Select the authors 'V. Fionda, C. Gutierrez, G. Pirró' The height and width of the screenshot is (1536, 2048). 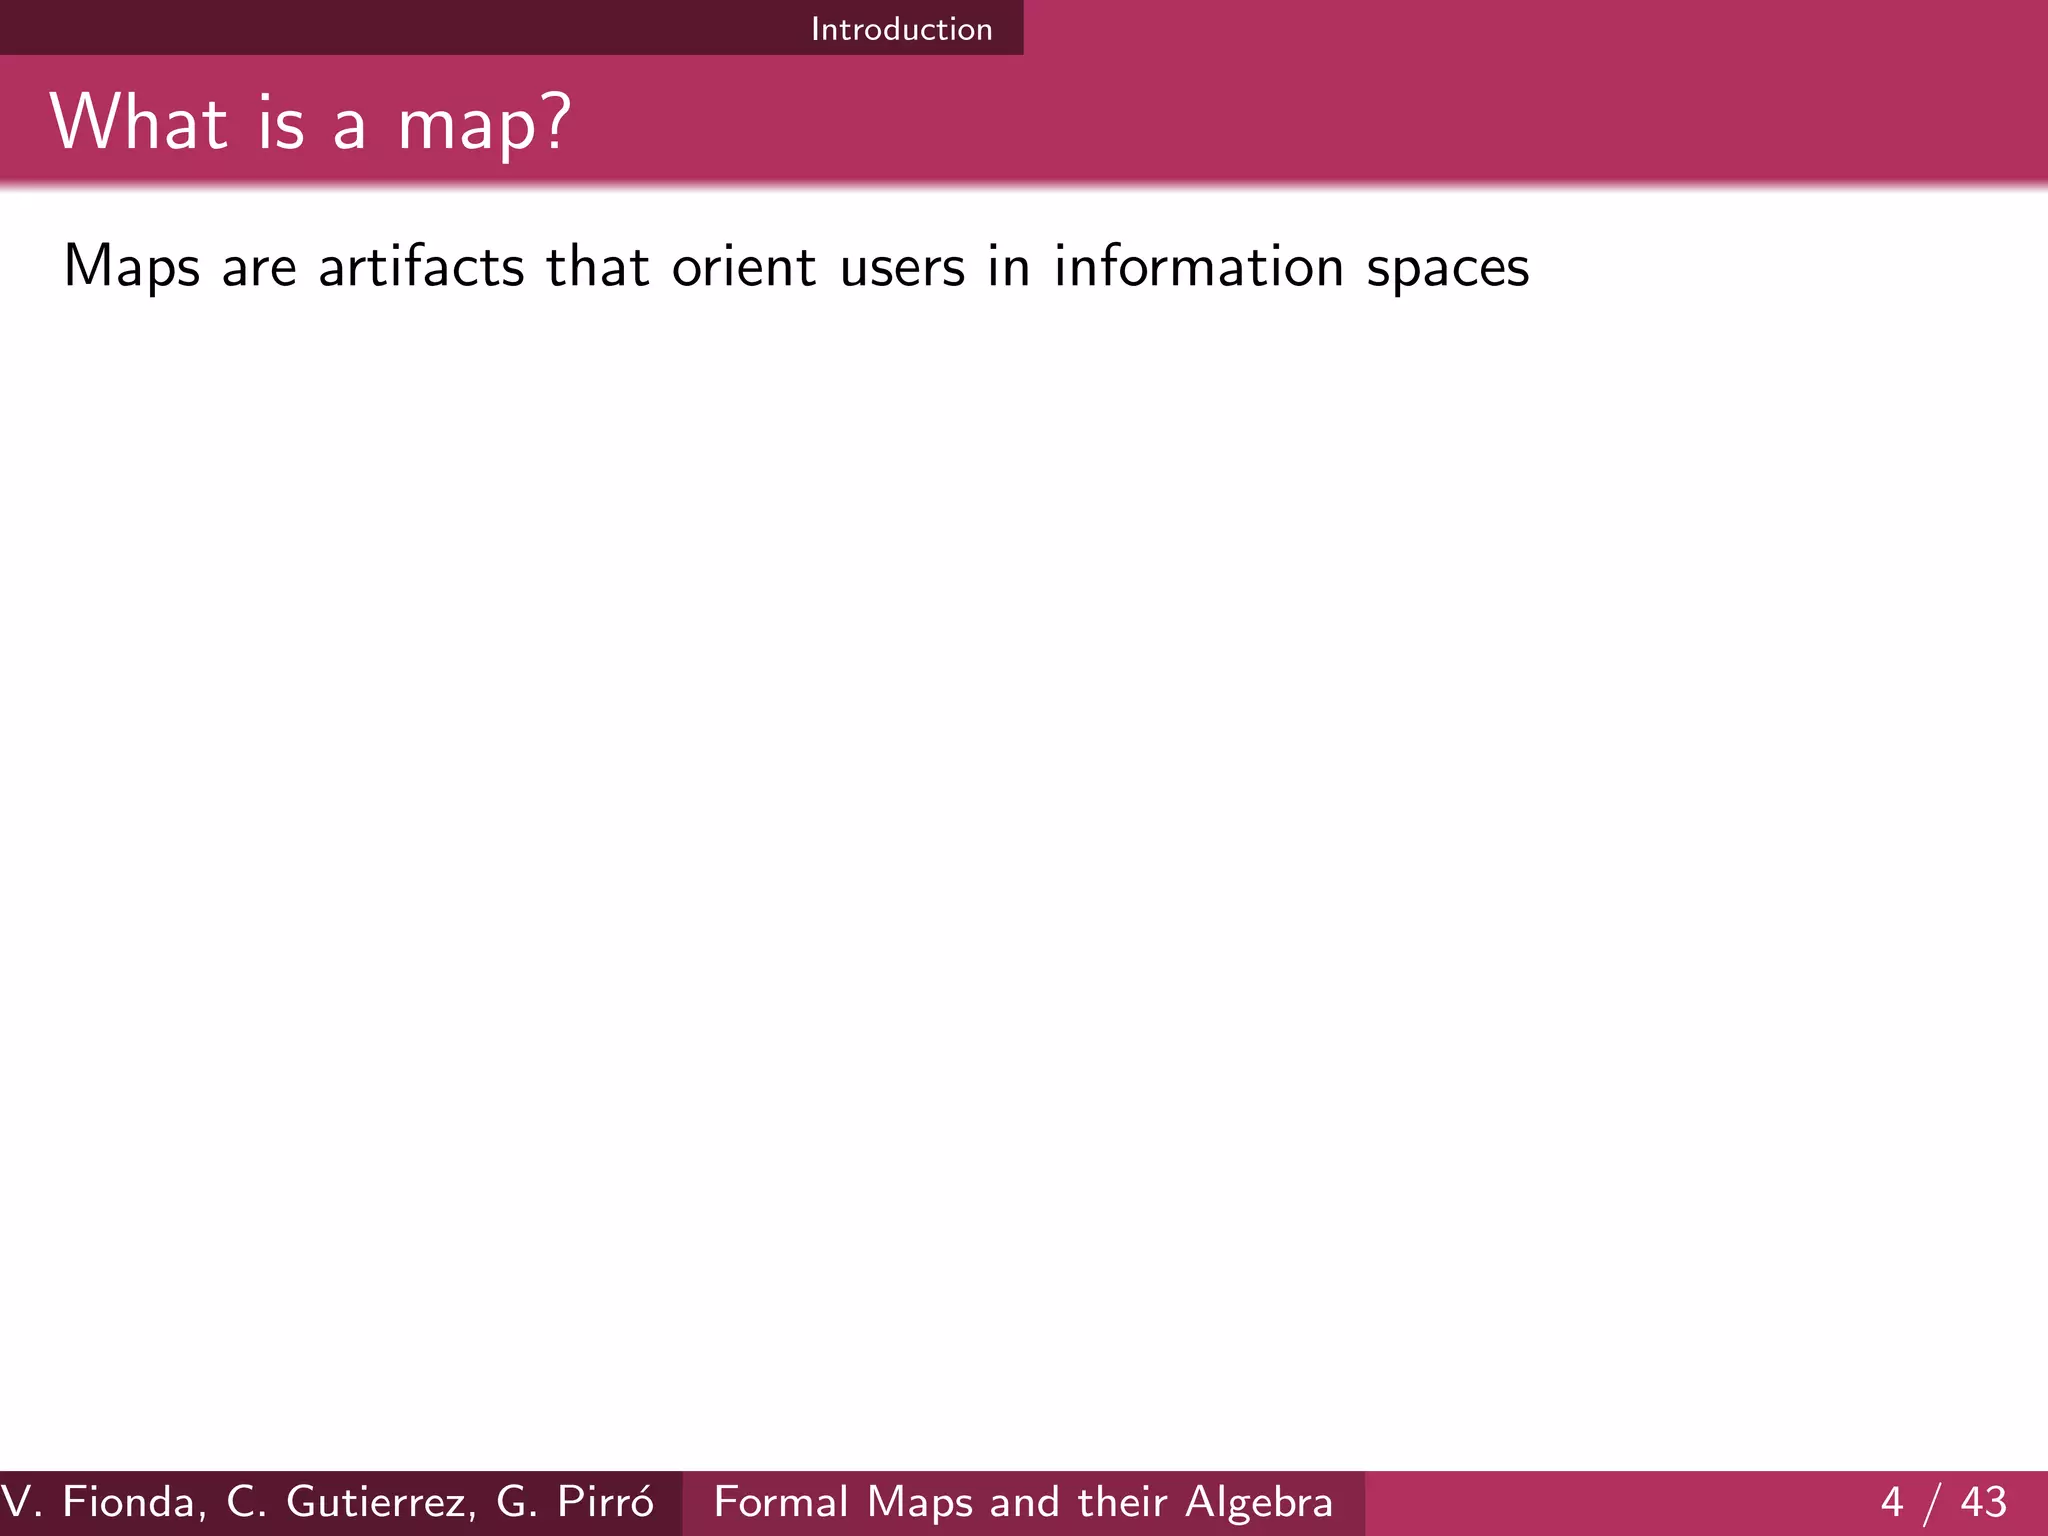coord(328,1502)
